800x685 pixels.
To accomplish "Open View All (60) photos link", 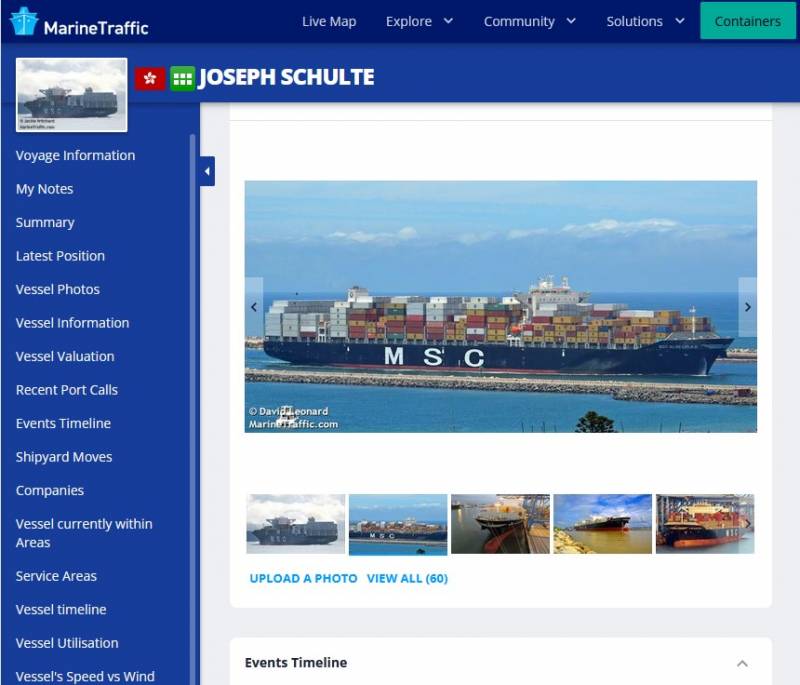I will click(407, 578).
